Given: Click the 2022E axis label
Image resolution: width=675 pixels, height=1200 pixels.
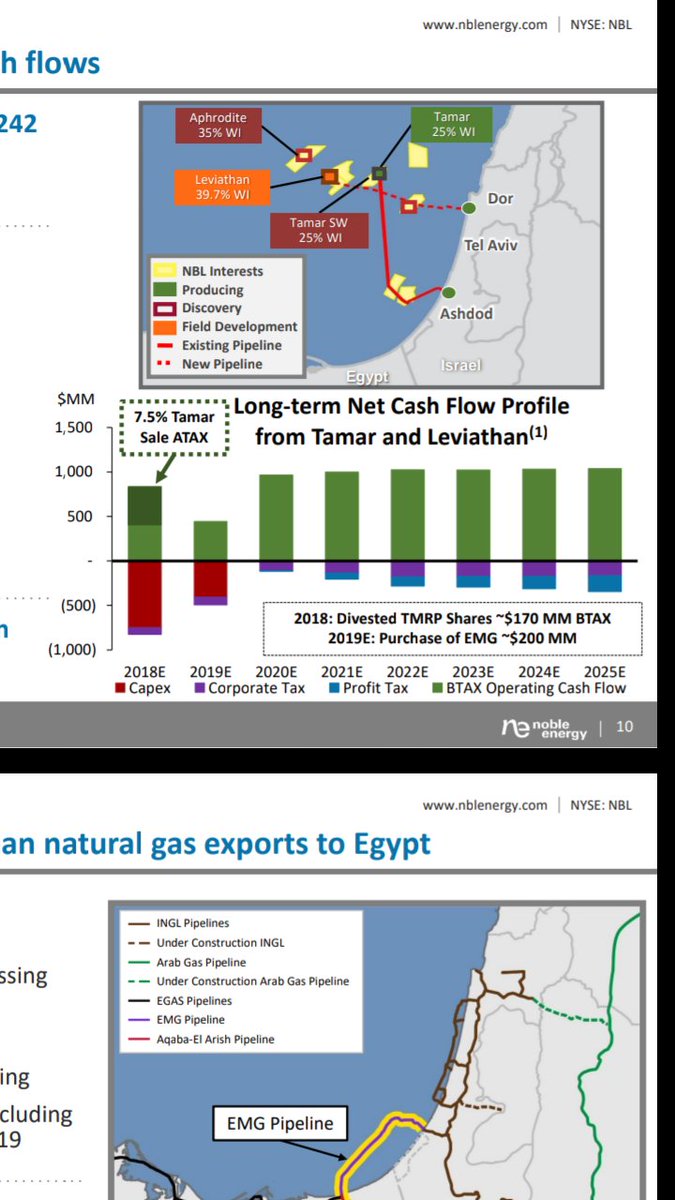Looking at the screenshot, I should coord(408,671).
